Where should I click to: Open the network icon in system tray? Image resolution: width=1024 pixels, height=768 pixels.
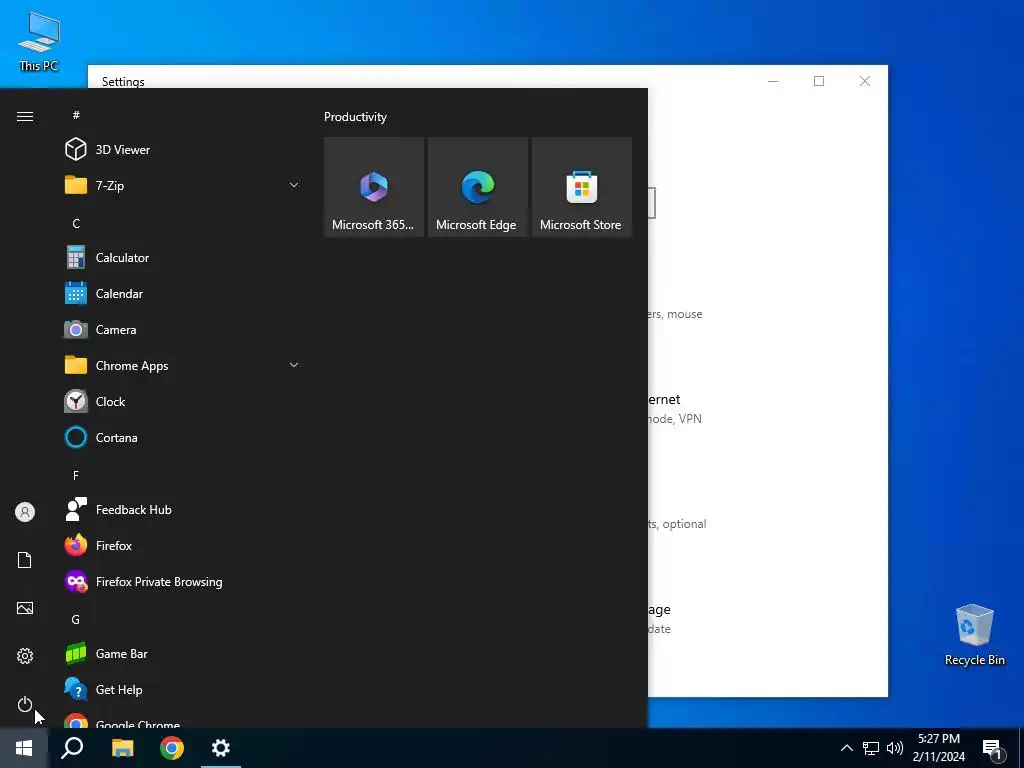click(871, 748)
